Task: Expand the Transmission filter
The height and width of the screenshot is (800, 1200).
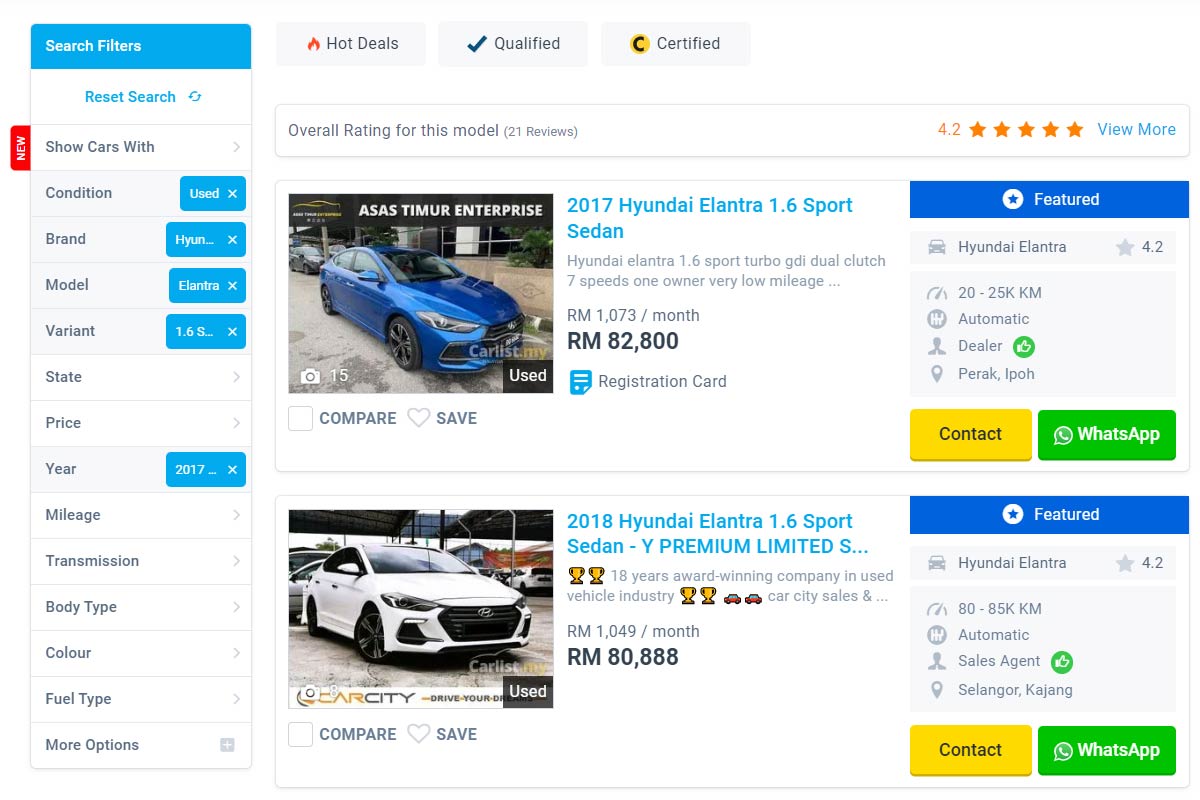Action: 141,561
